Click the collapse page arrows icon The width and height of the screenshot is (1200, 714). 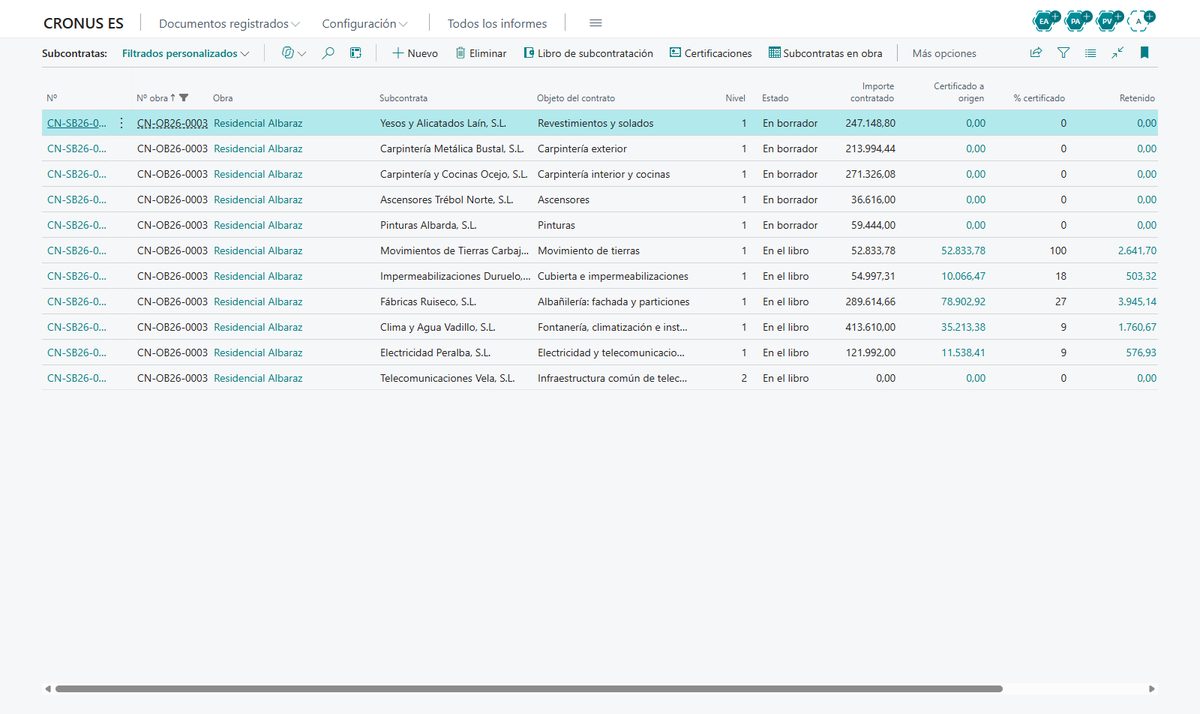point(1117,53)
